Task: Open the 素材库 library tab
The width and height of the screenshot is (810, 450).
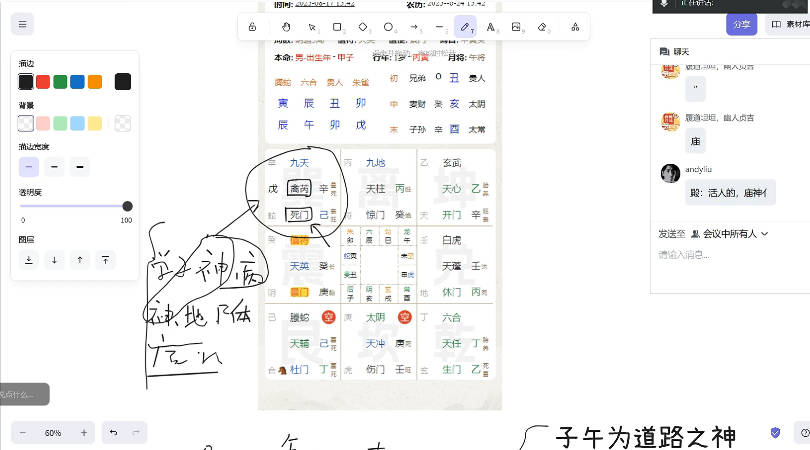Action: pos(787,23)
